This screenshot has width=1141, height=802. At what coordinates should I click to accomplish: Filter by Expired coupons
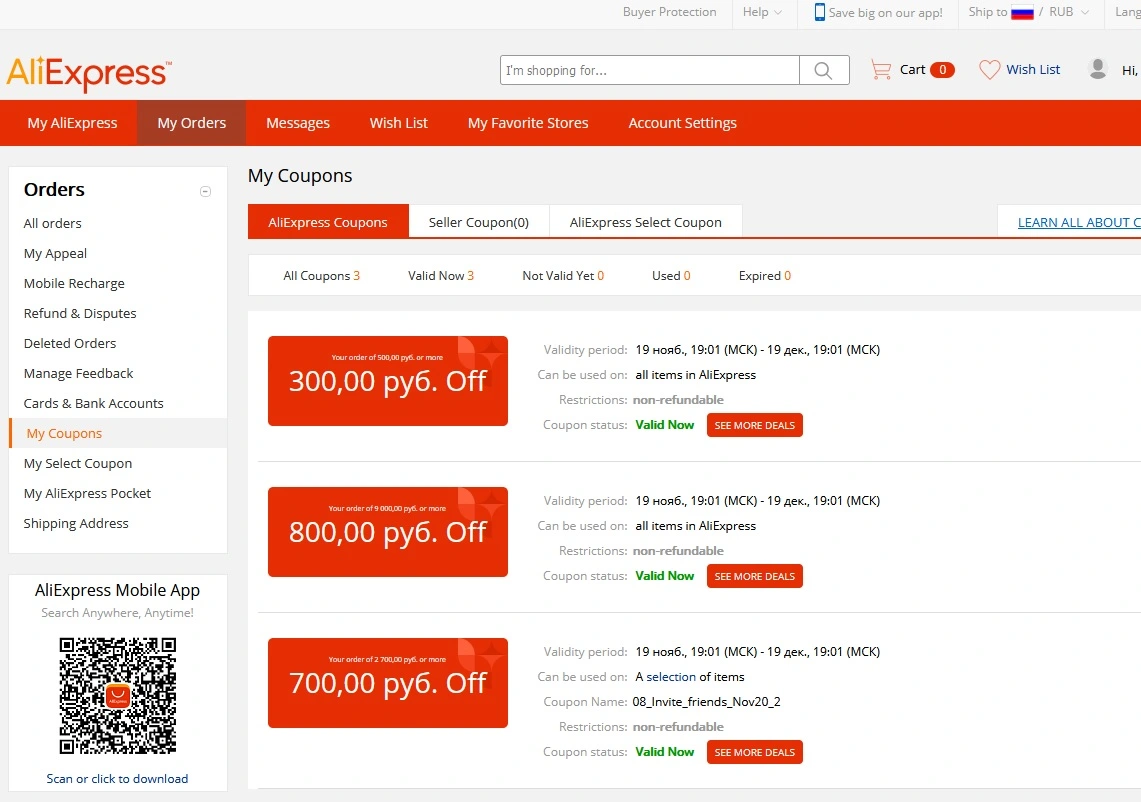pyautogui.click(x=765, y=276)
